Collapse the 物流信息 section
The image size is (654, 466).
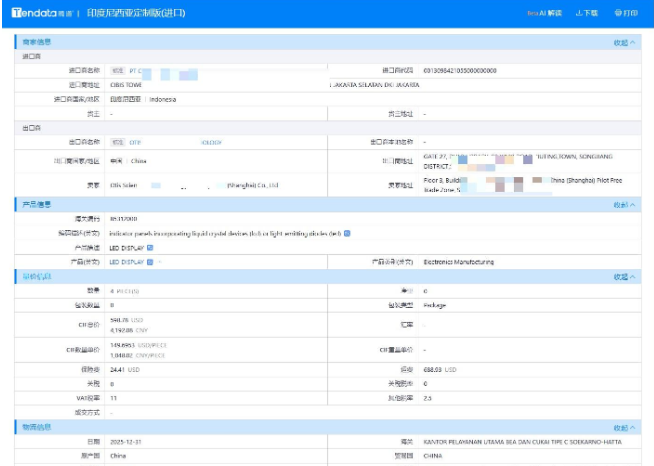pos(624,427)
